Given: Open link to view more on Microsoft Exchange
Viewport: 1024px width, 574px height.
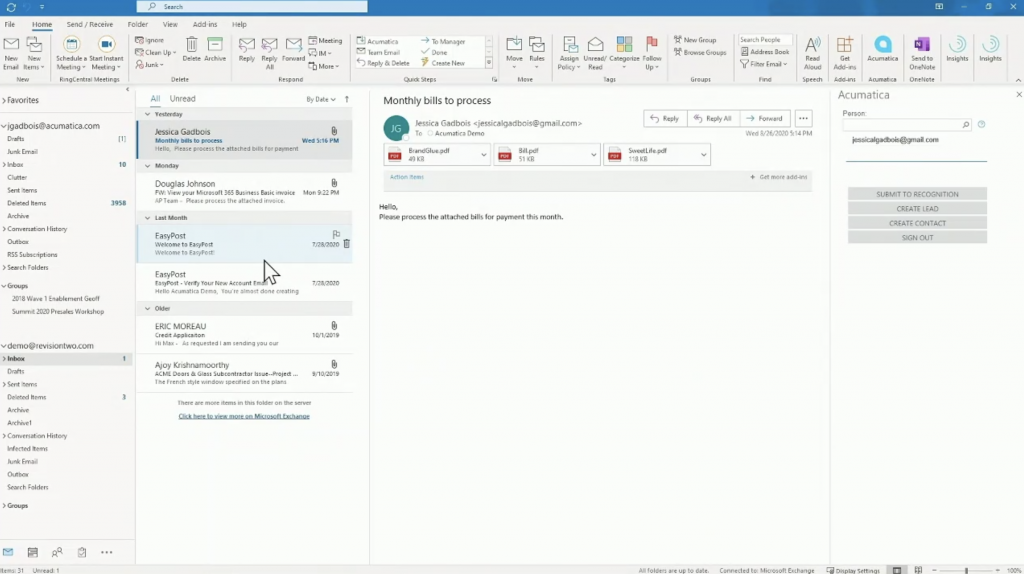Looking at the screenshot, I should click(244, 416).
